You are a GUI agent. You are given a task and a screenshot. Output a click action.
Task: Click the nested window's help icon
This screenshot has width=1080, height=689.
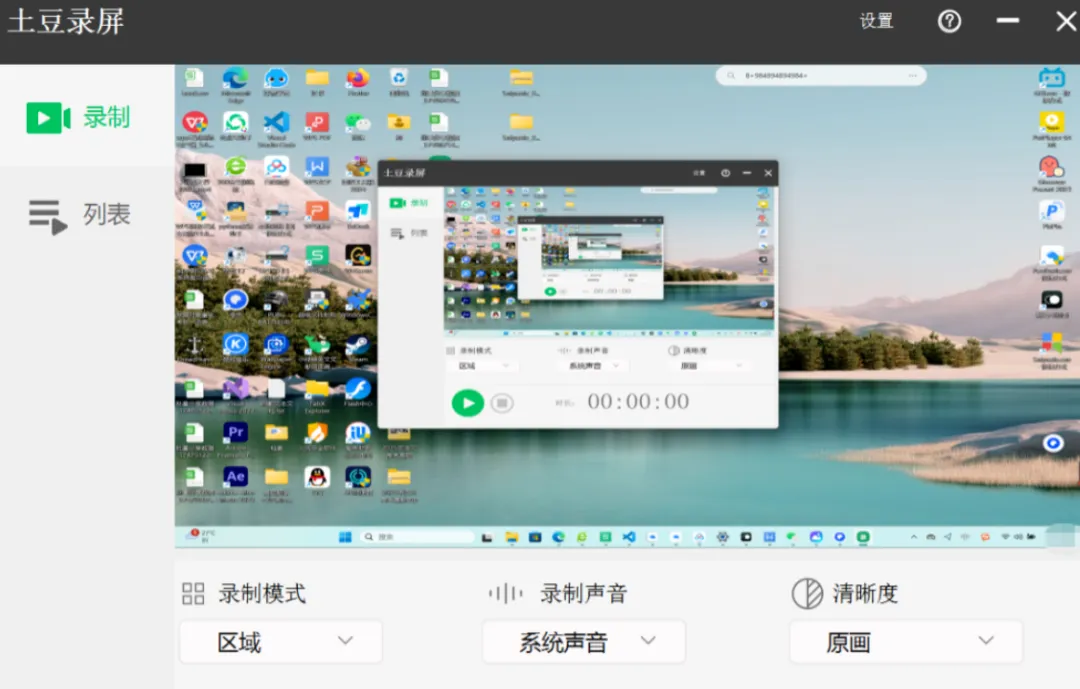pos(725,173)
